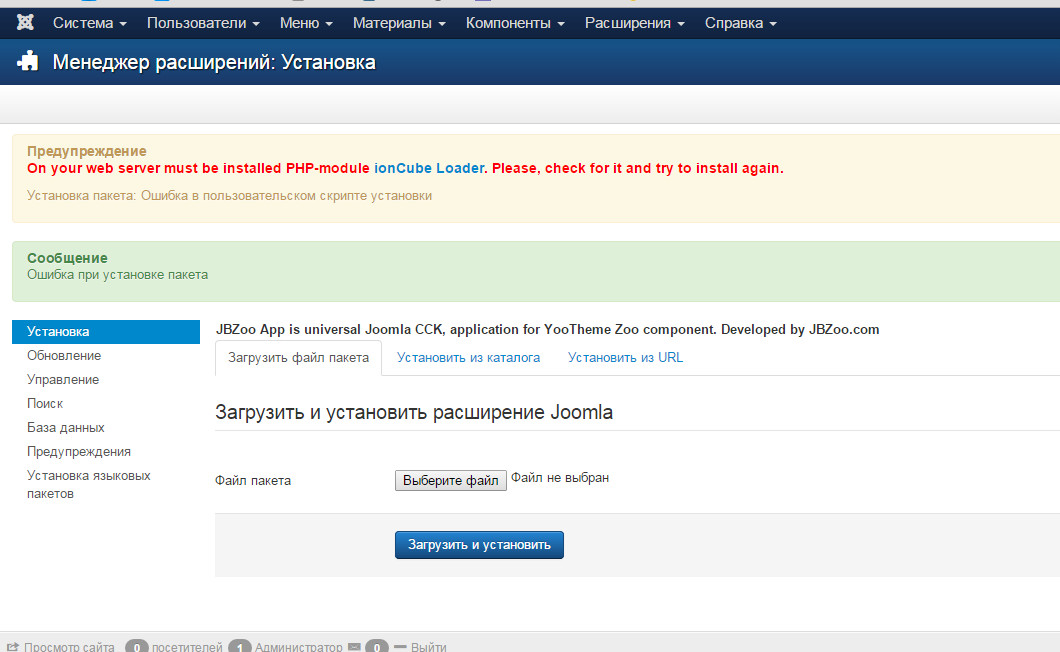
Task: Click the Выйти logout link in footer
Action: [x=428, y=647]
